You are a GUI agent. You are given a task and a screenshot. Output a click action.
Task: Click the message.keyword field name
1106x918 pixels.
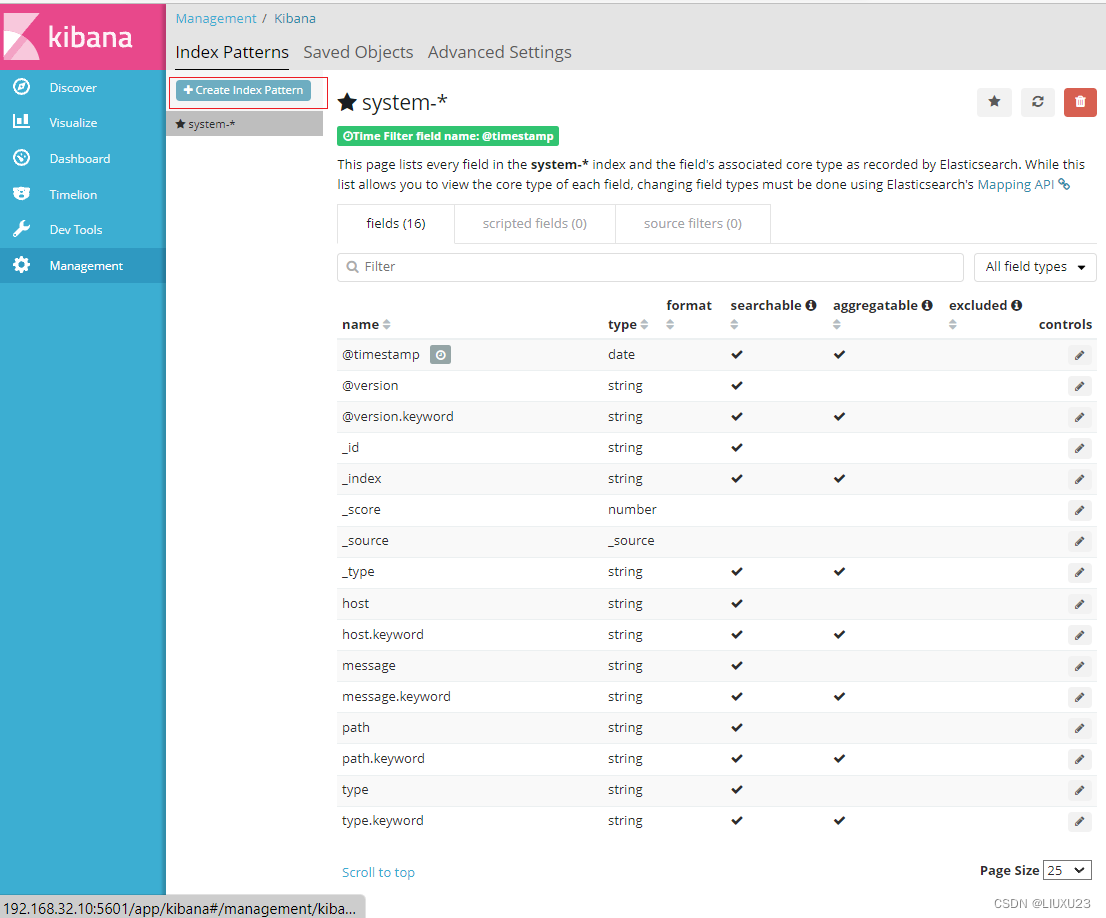click(x=396, y=697)
